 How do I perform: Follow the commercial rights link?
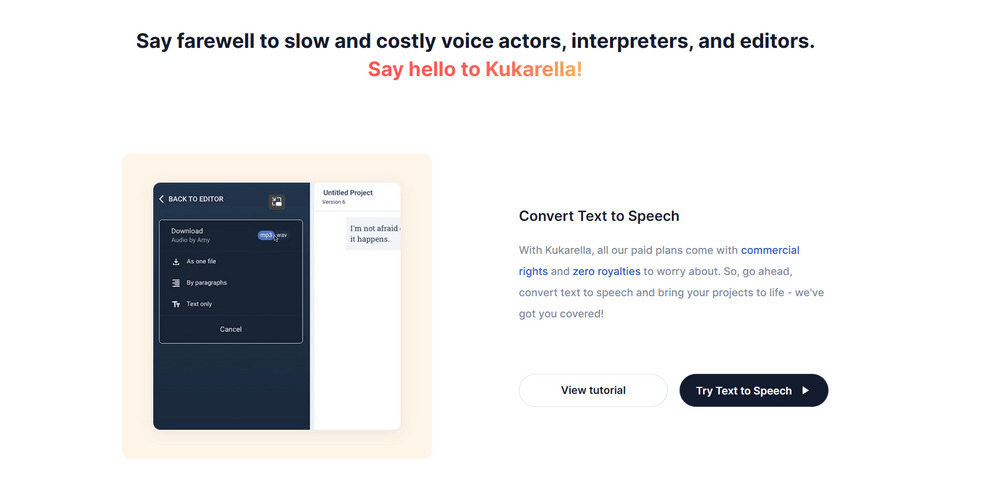(x=770, y=250)
